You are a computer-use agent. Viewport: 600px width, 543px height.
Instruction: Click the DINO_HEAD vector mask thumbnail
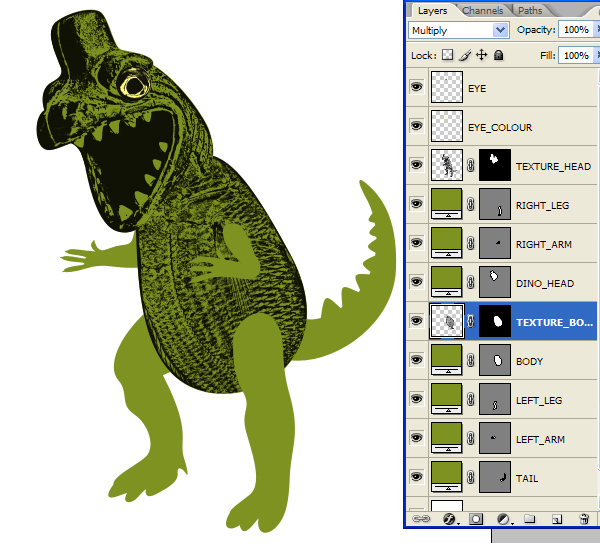point(495,282)
